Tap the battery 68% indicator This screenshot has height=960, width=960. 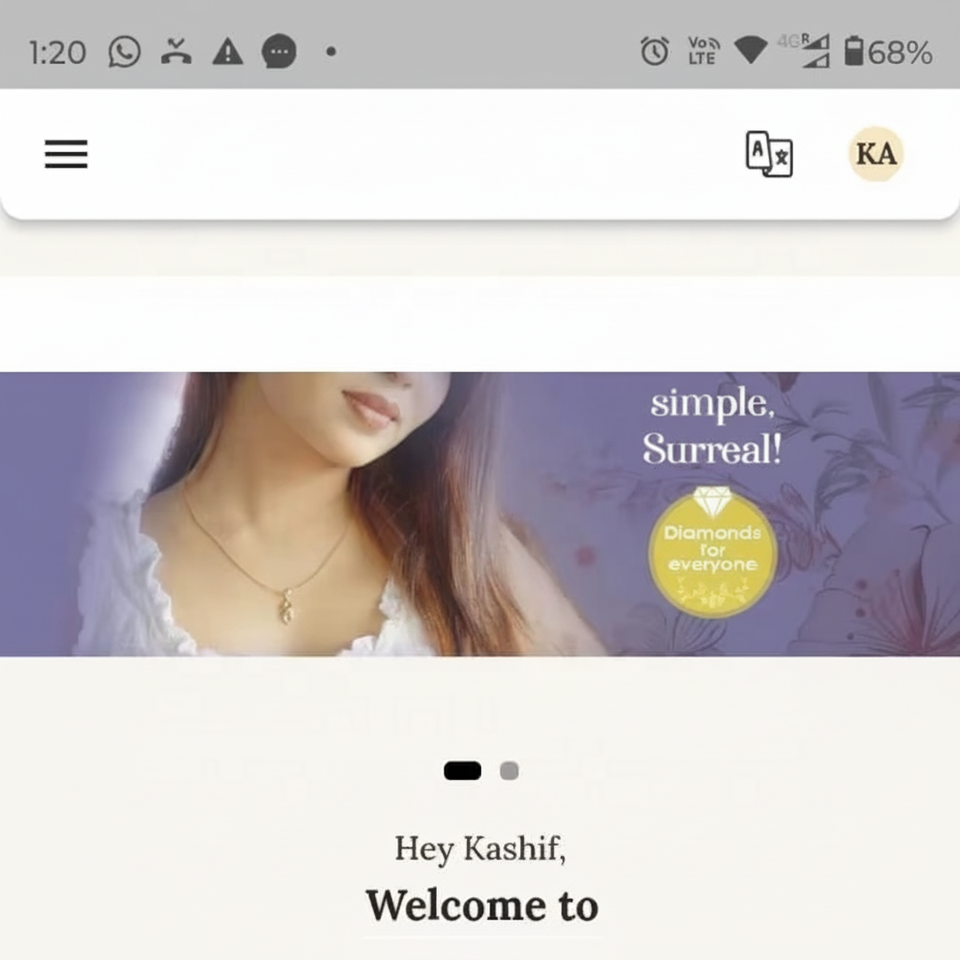(x=888, y=52)
